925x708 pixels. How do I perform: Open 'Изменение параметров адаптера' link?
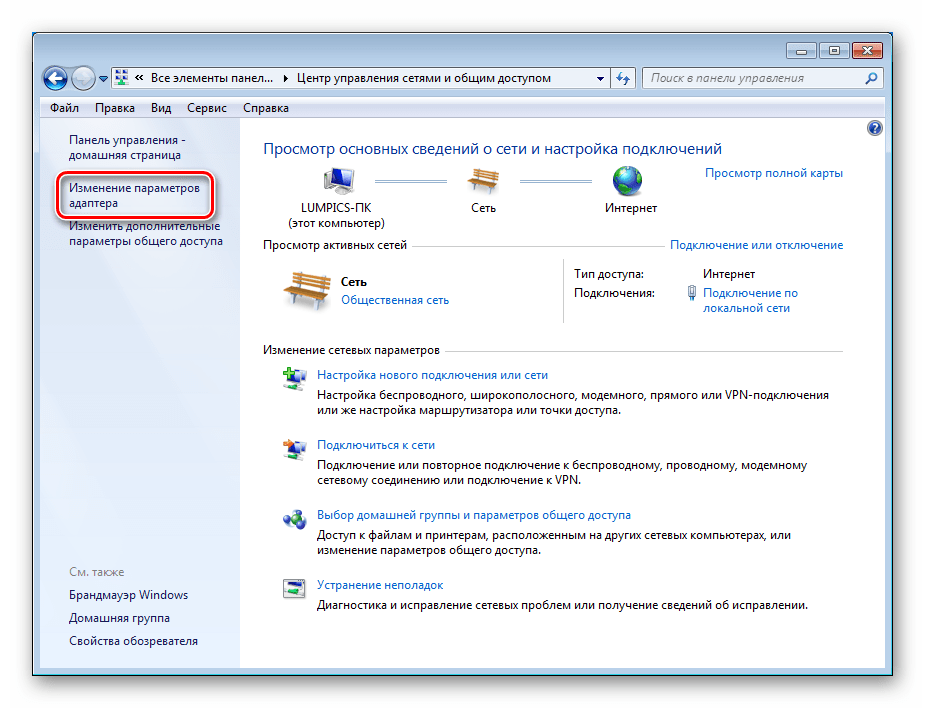click(134, 195)
